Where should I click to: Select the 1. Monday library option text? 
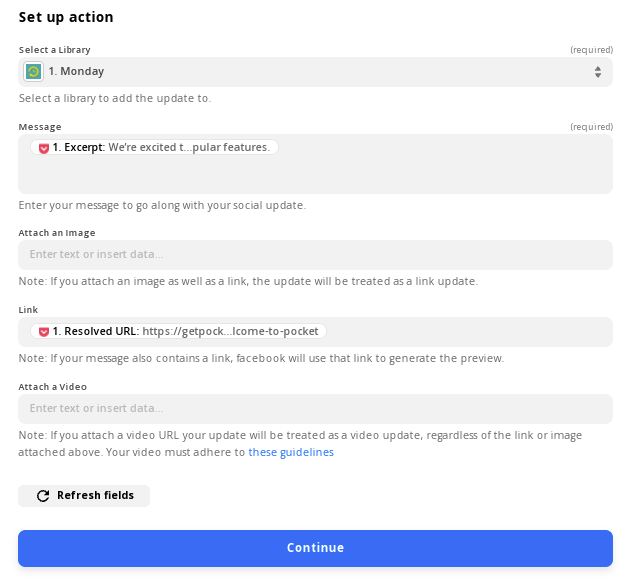[x=76, y=71]
